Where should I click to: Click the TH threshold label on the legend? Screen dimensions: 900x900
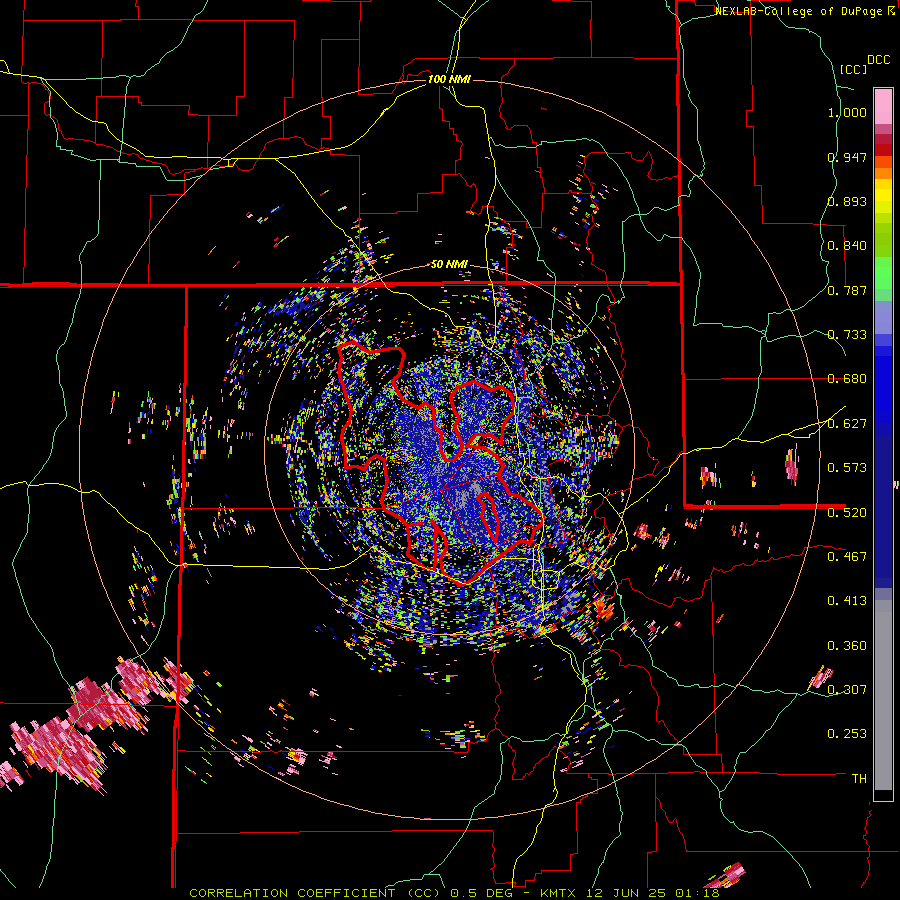(x=859, y=779)
